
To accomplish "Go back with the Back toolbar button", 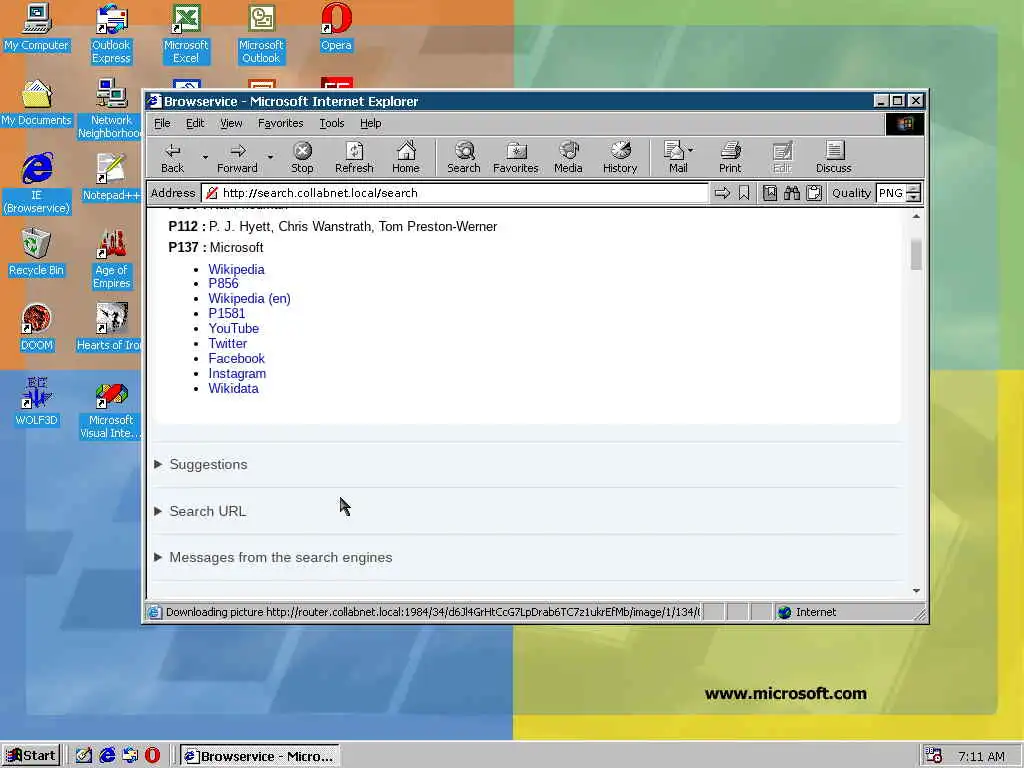I will [x=172, y=158].
